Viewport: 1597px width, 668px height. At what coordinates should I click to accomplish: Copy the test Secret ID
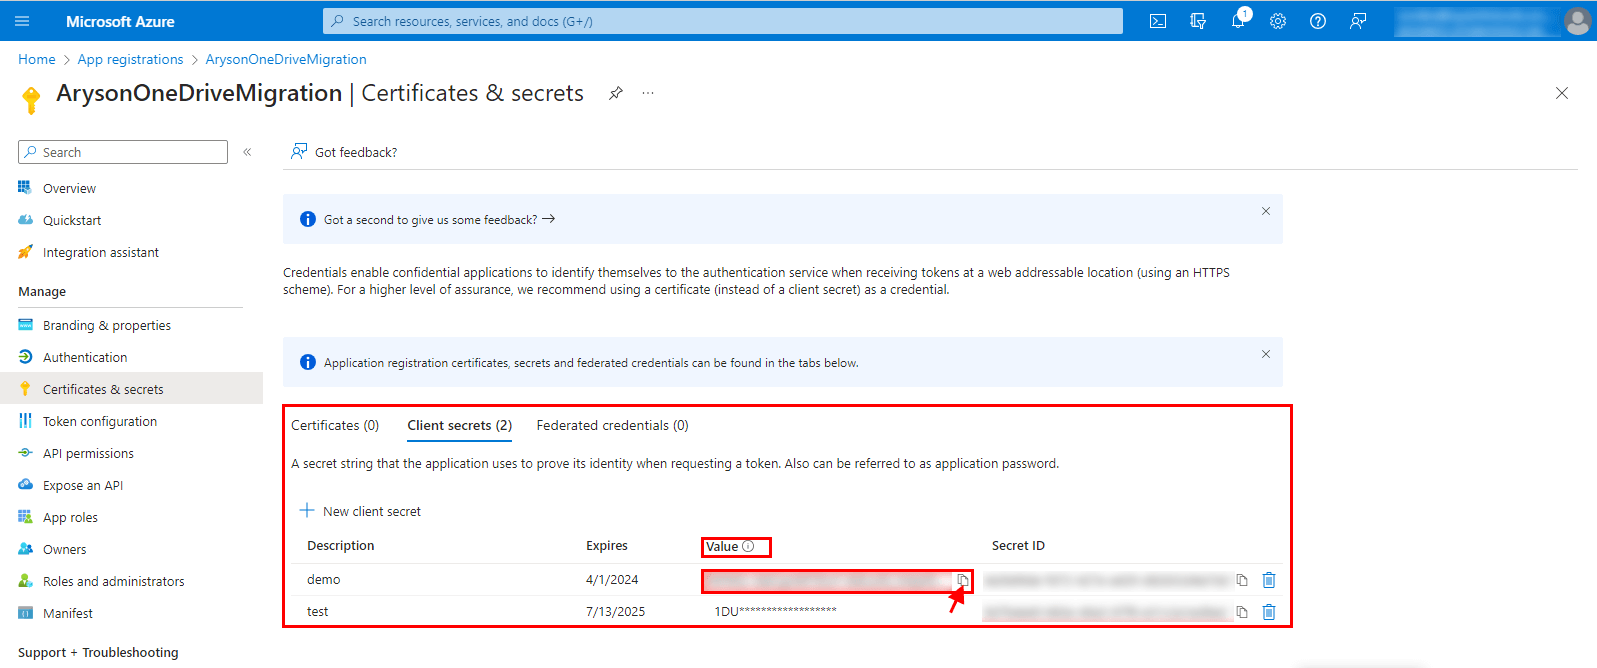[x=1242, y=612]
